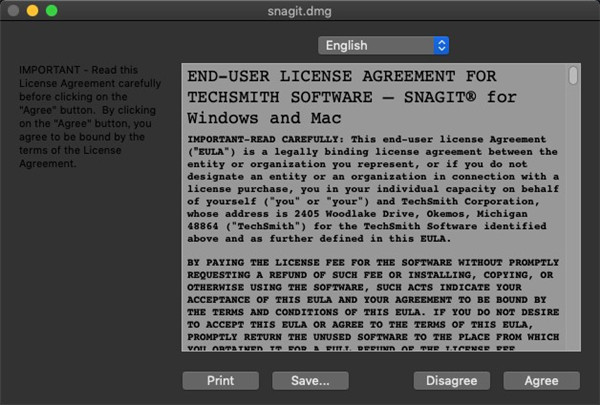Screen dimensions: 600x405
Task: Click the IMPORTANT-READ CAREFULLY paragraph
Action: [x=373, y=189]
